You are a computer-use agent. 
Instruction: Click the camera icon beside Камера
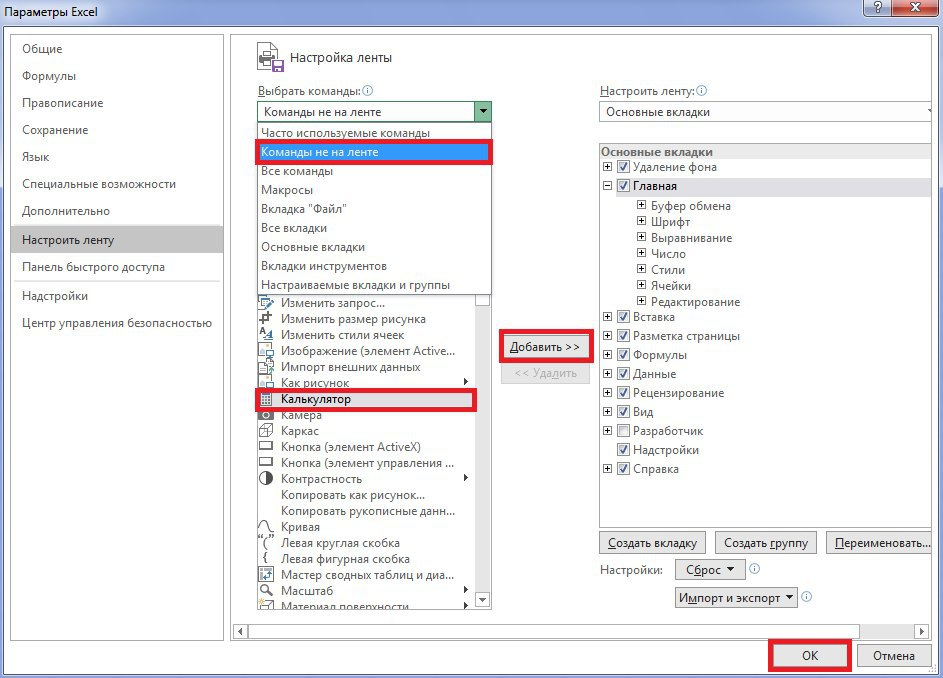[x=266, y=415]
